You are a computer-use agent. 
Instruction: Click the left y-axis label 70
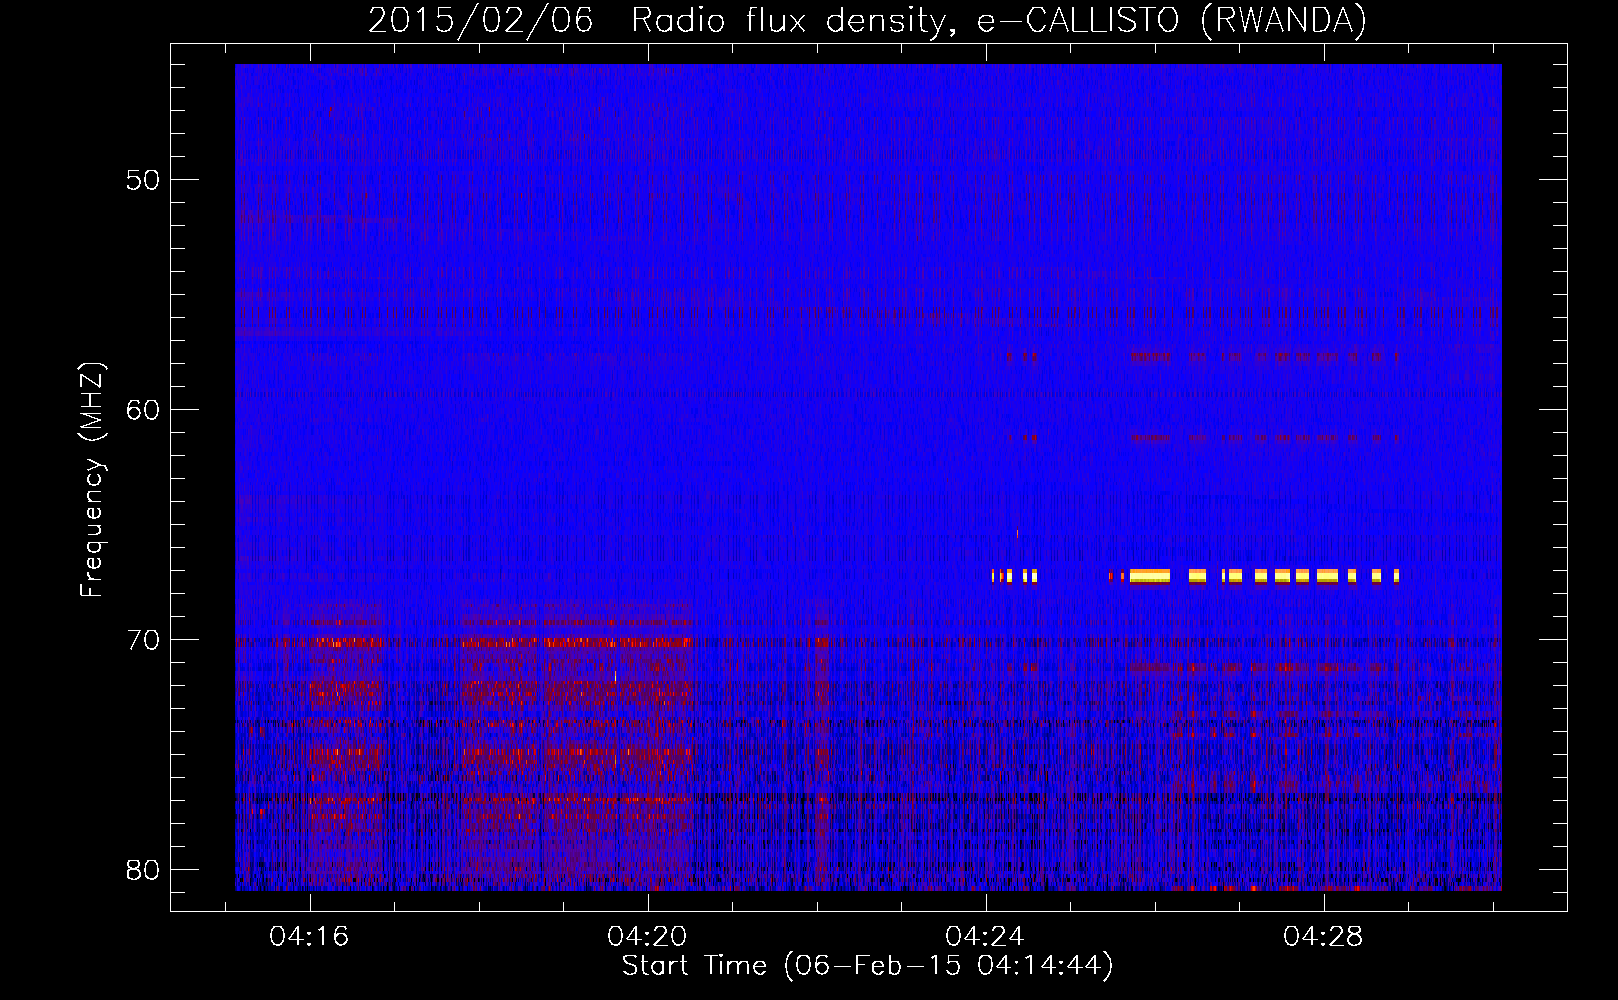click(x=143, y=640)
